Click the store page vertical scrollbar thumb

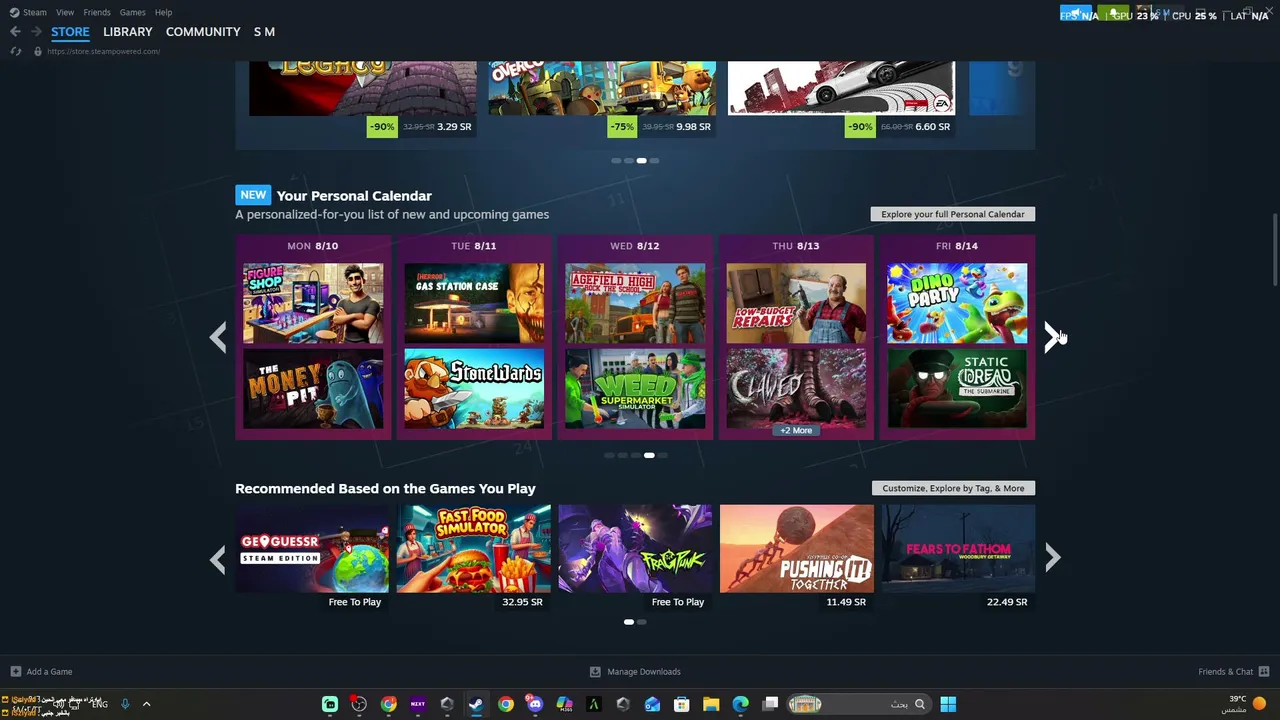tap(1274, 250)
